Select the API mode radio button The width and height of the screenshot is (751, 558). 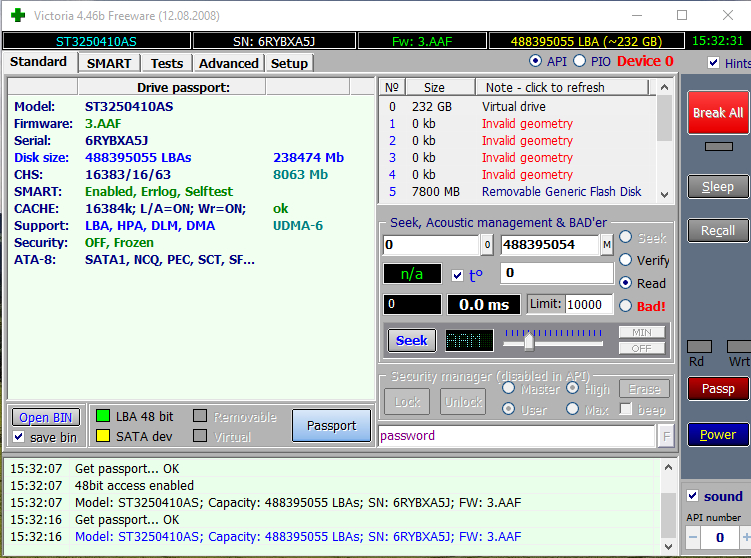point(535,61)
